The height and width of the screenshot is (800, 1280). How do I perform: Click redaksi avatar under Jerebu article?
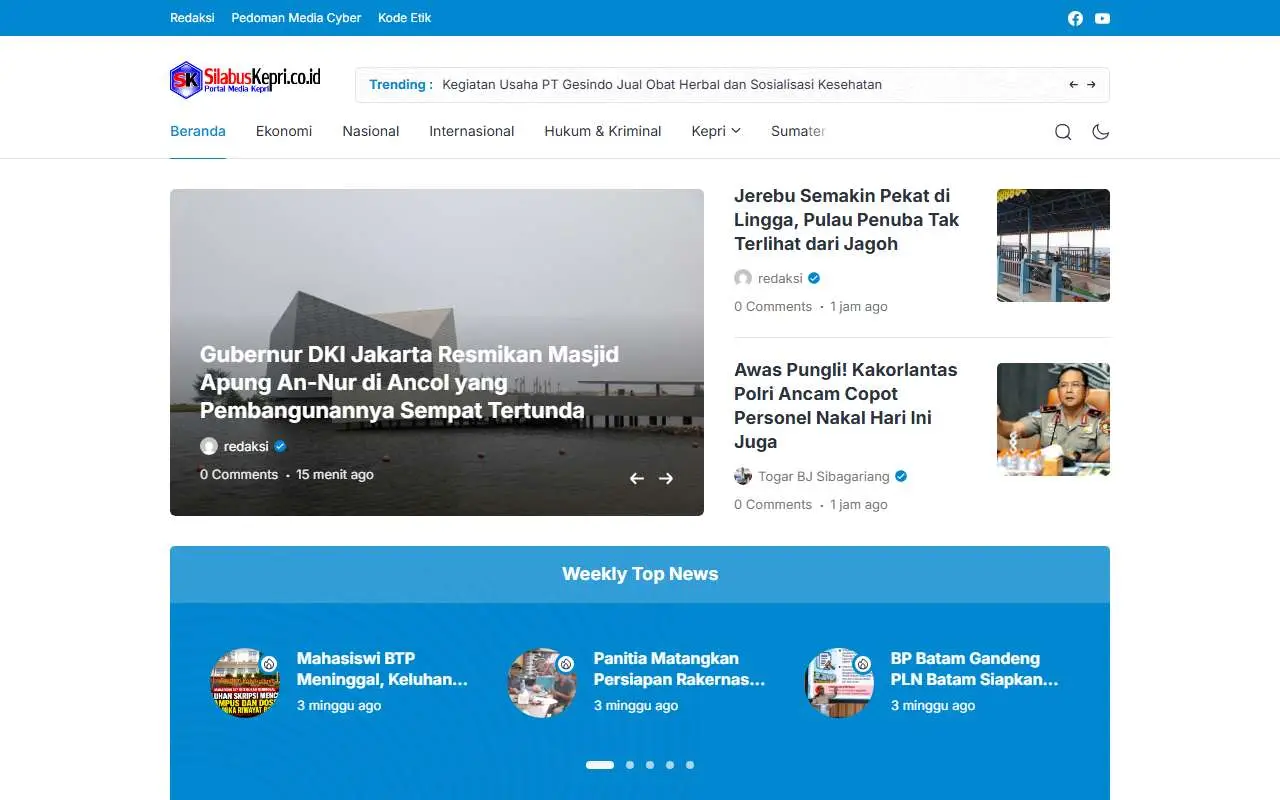pyautogui.click(x=743, y=278)
